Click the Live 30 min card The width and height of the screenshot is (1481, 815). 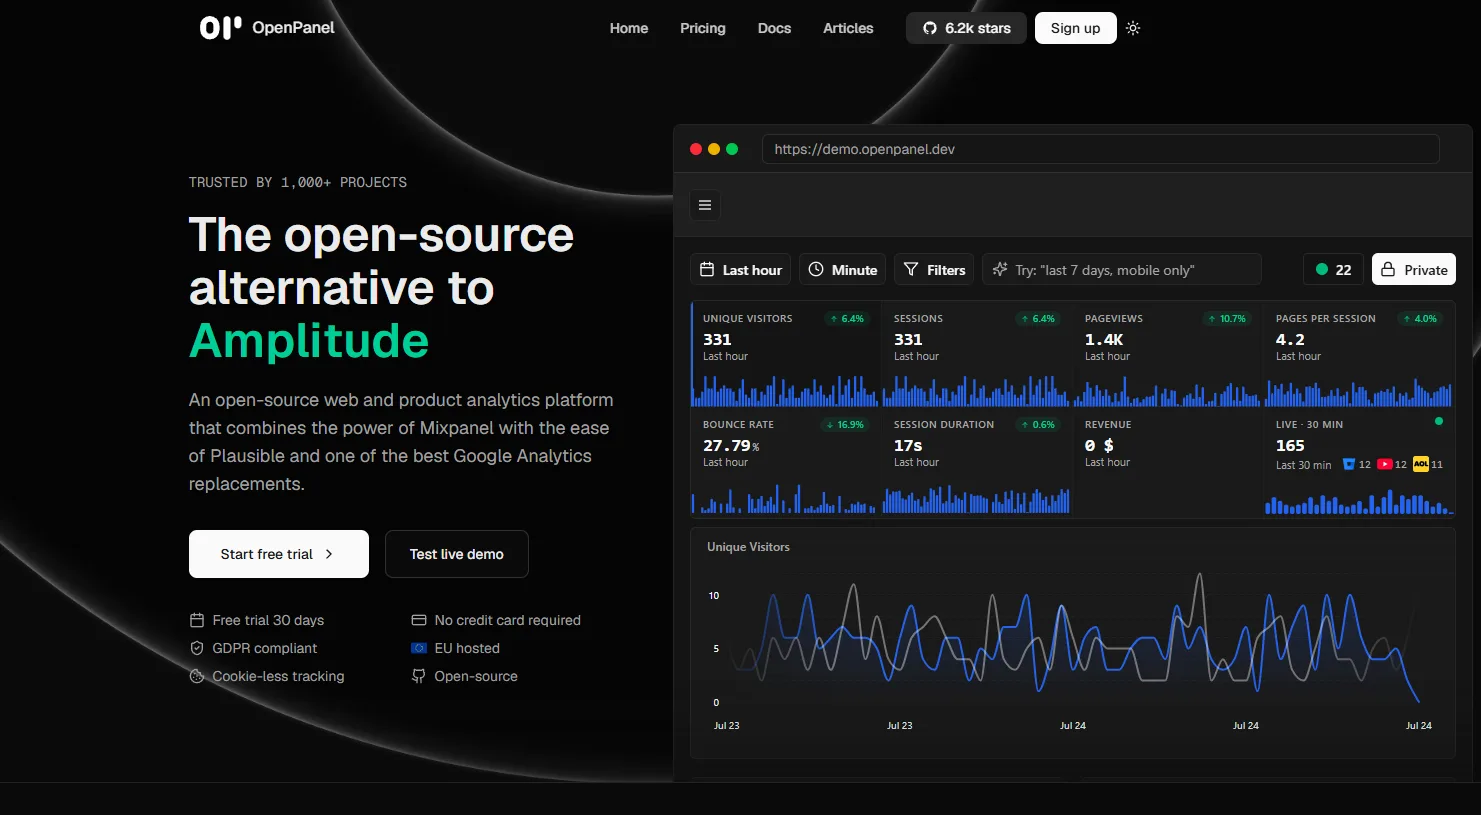(1359, 462)
